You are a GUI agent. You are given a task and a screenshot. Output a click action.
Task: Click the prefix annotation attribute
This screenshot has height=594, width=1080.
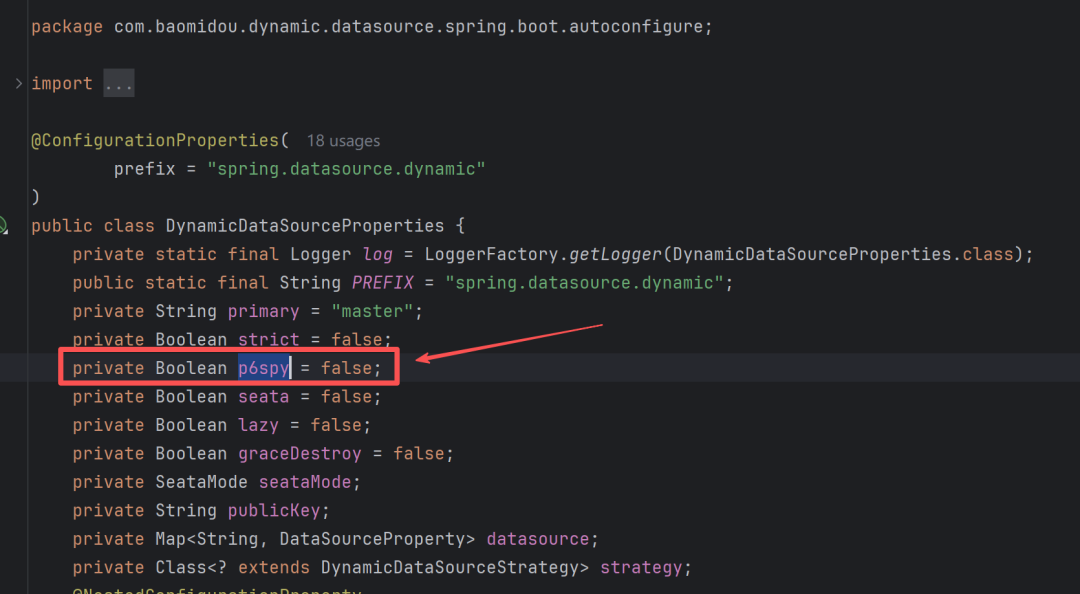(145, 169)
